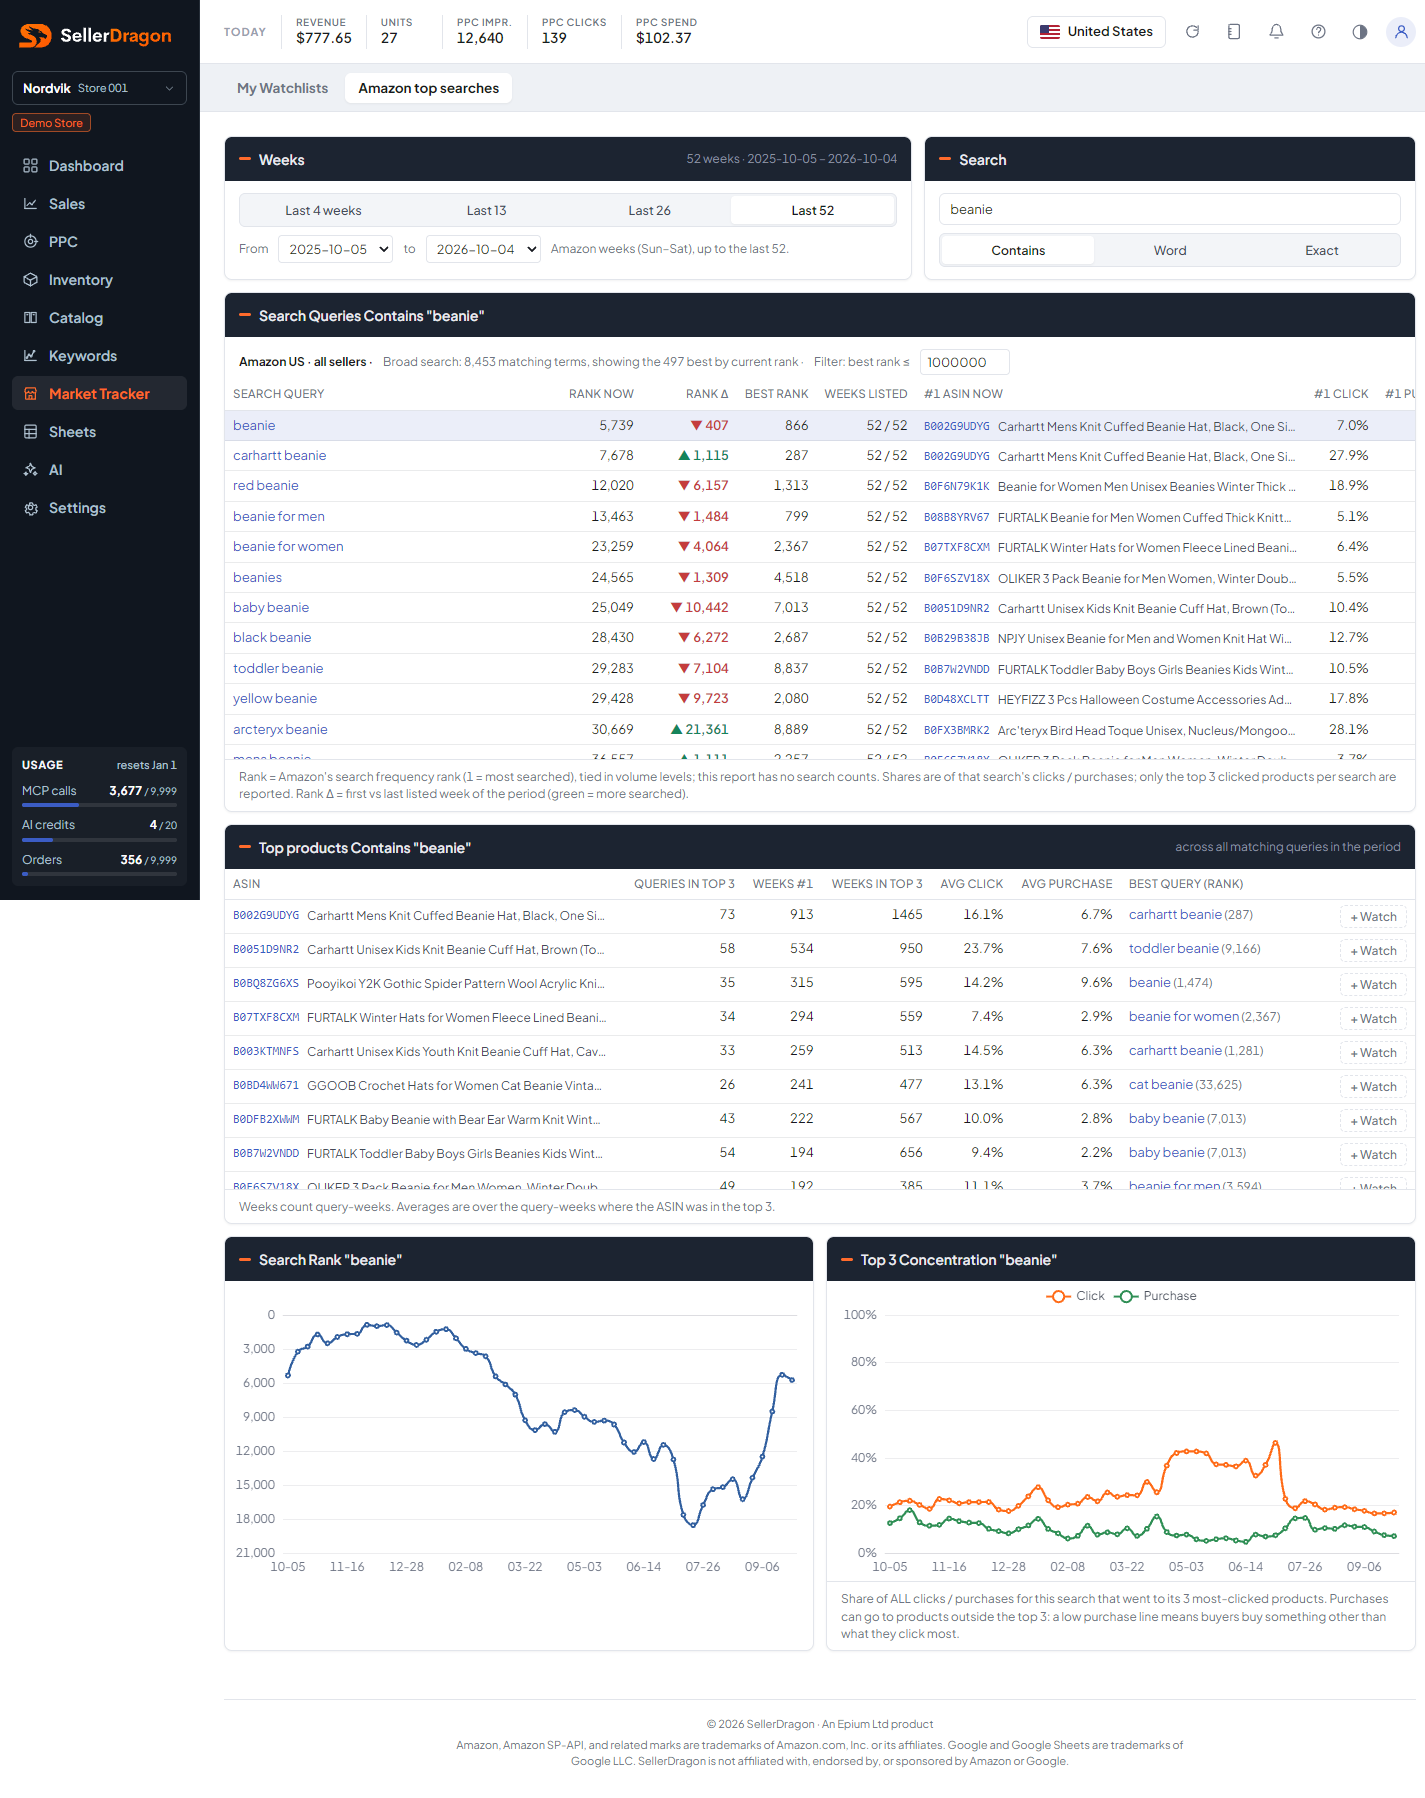Image resolution: width=1425 pixels, height=1798 pixels.
Task: Switch search mode to Exact
Action: 1321,250
